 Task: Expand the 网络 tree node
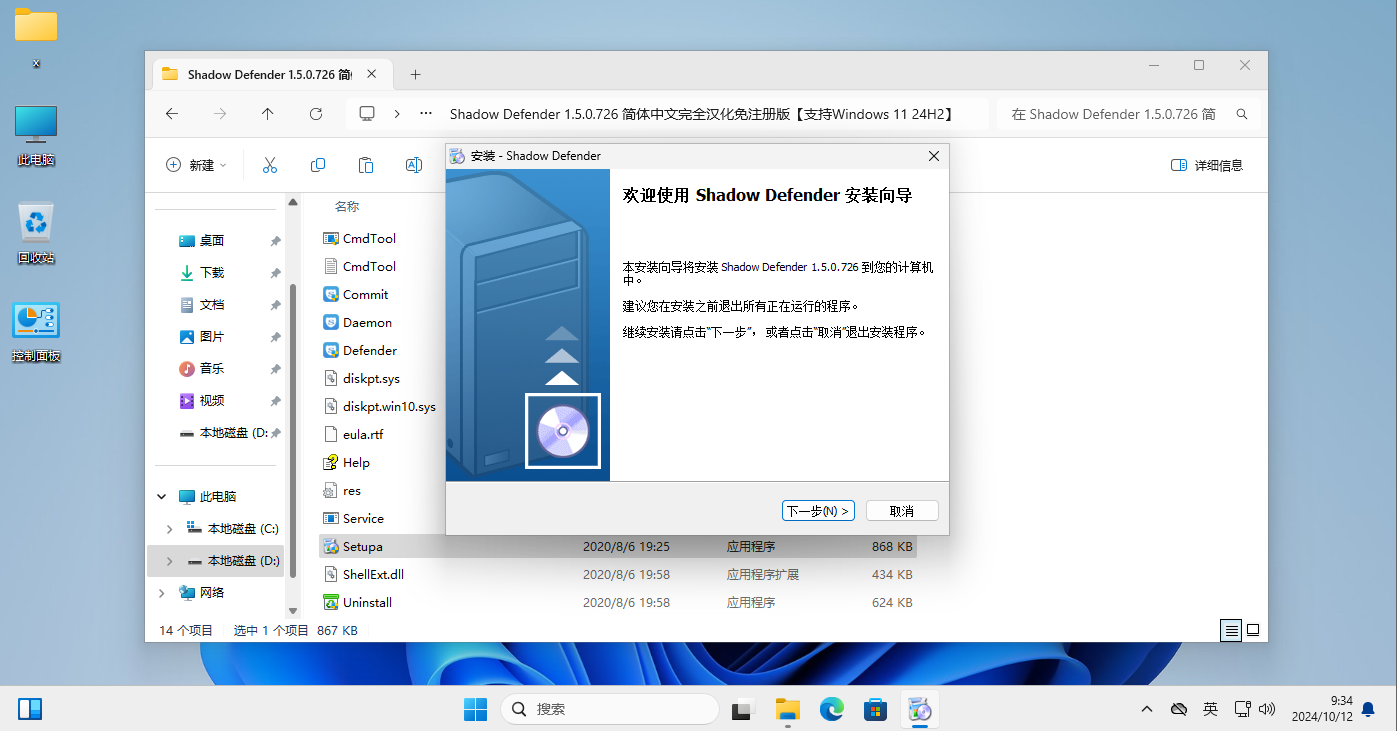point(162,593)
